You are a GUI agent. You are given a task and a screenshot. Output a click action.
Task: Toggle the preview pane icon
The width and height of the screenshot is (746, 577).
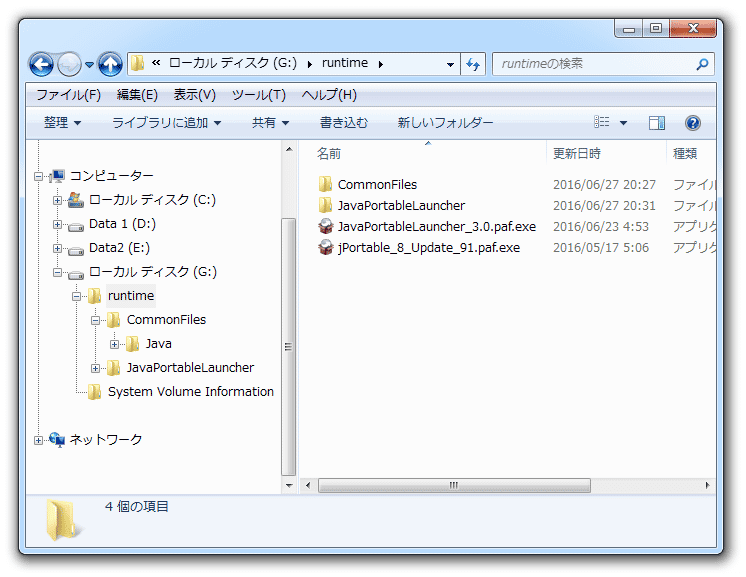click(657, 123)
